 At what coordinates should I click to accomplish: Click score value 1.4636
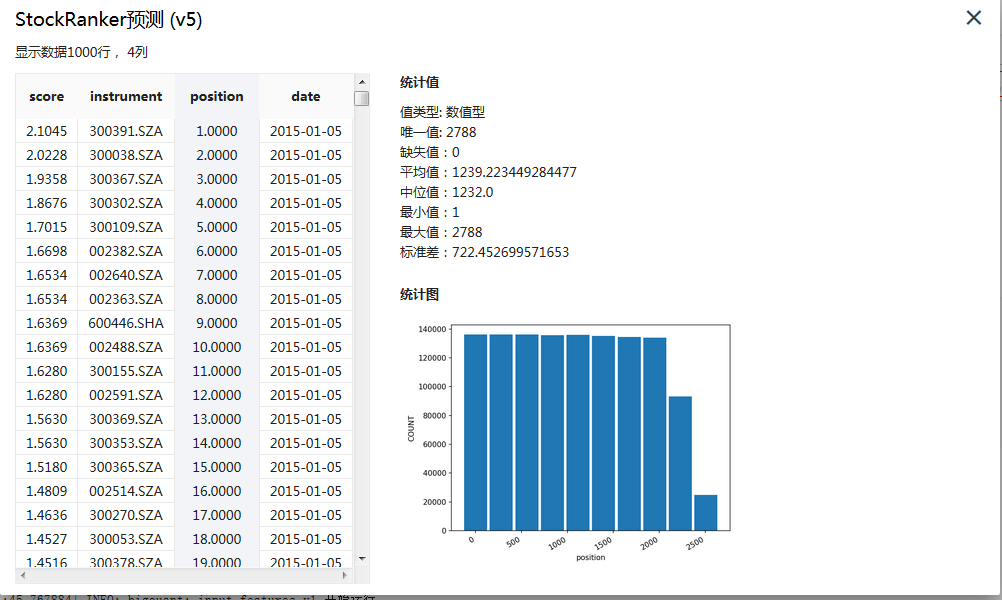[47, 515]
